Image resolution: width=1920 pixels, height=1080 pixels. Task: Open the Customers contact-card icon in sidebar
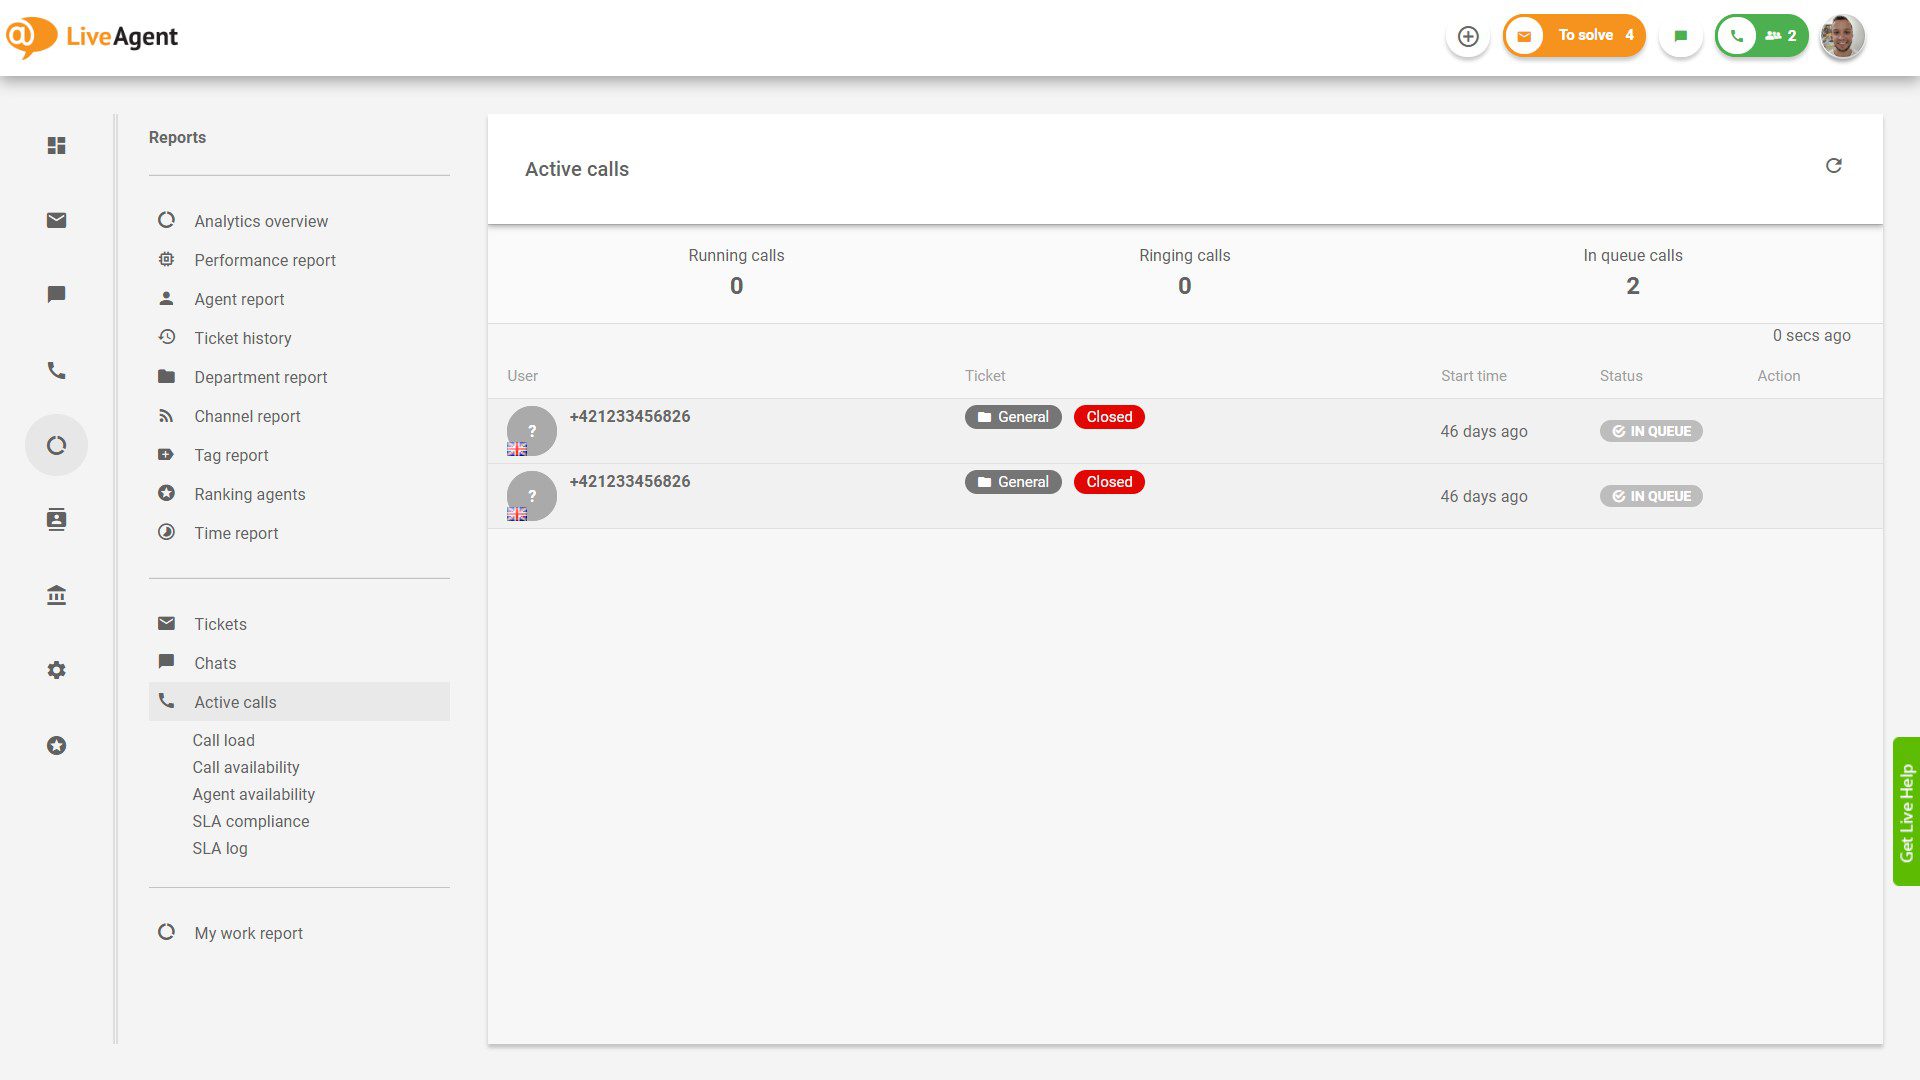click(56, 519)
